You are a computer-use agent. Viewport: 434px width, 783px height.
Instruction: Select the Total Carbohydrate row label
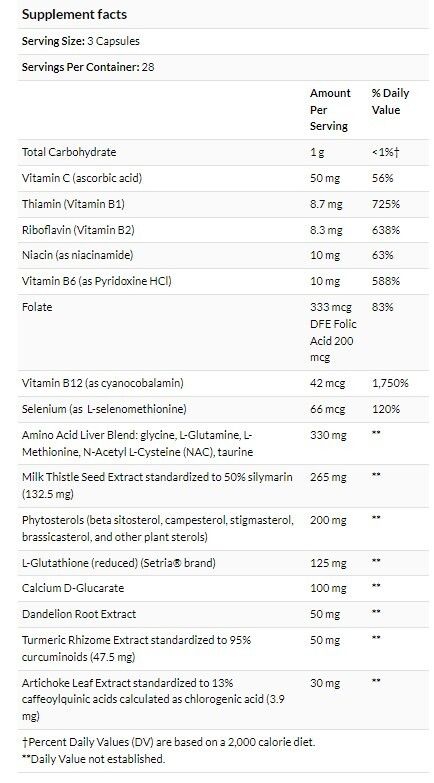[x=69, y=152]
